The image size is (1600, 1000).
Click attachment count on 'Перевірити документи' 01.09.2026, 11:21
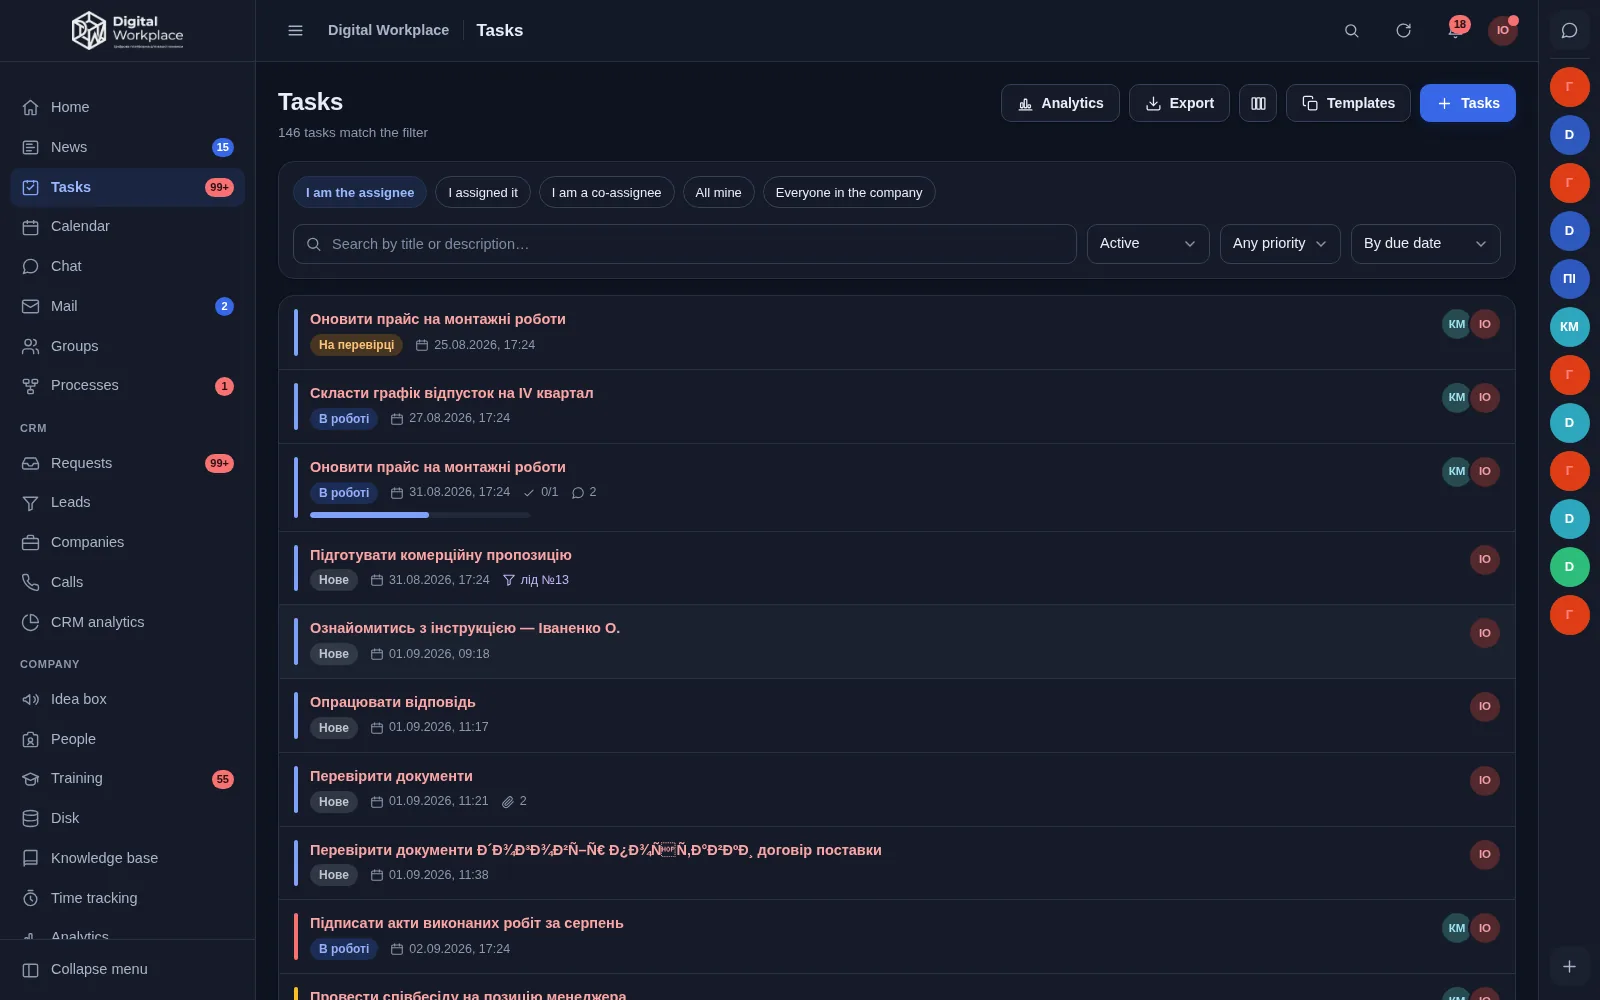click(x=514, y=801)
